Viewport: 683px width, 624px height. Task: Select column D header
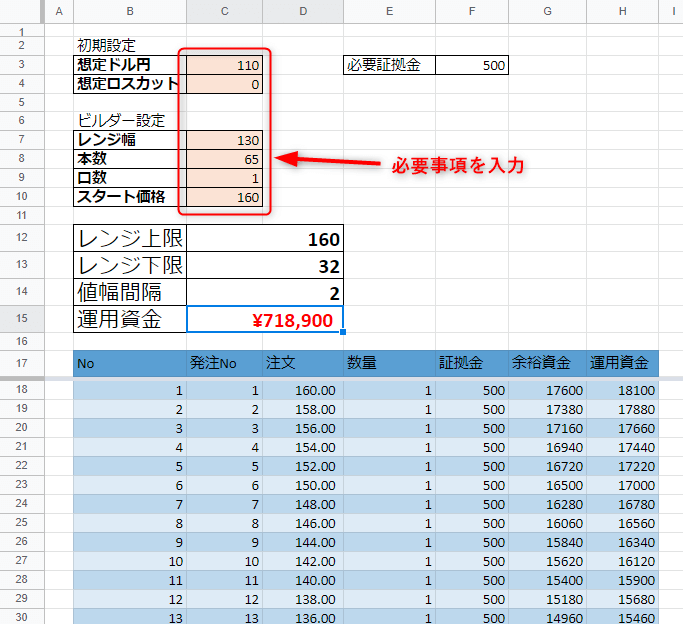tap(303, 11)
